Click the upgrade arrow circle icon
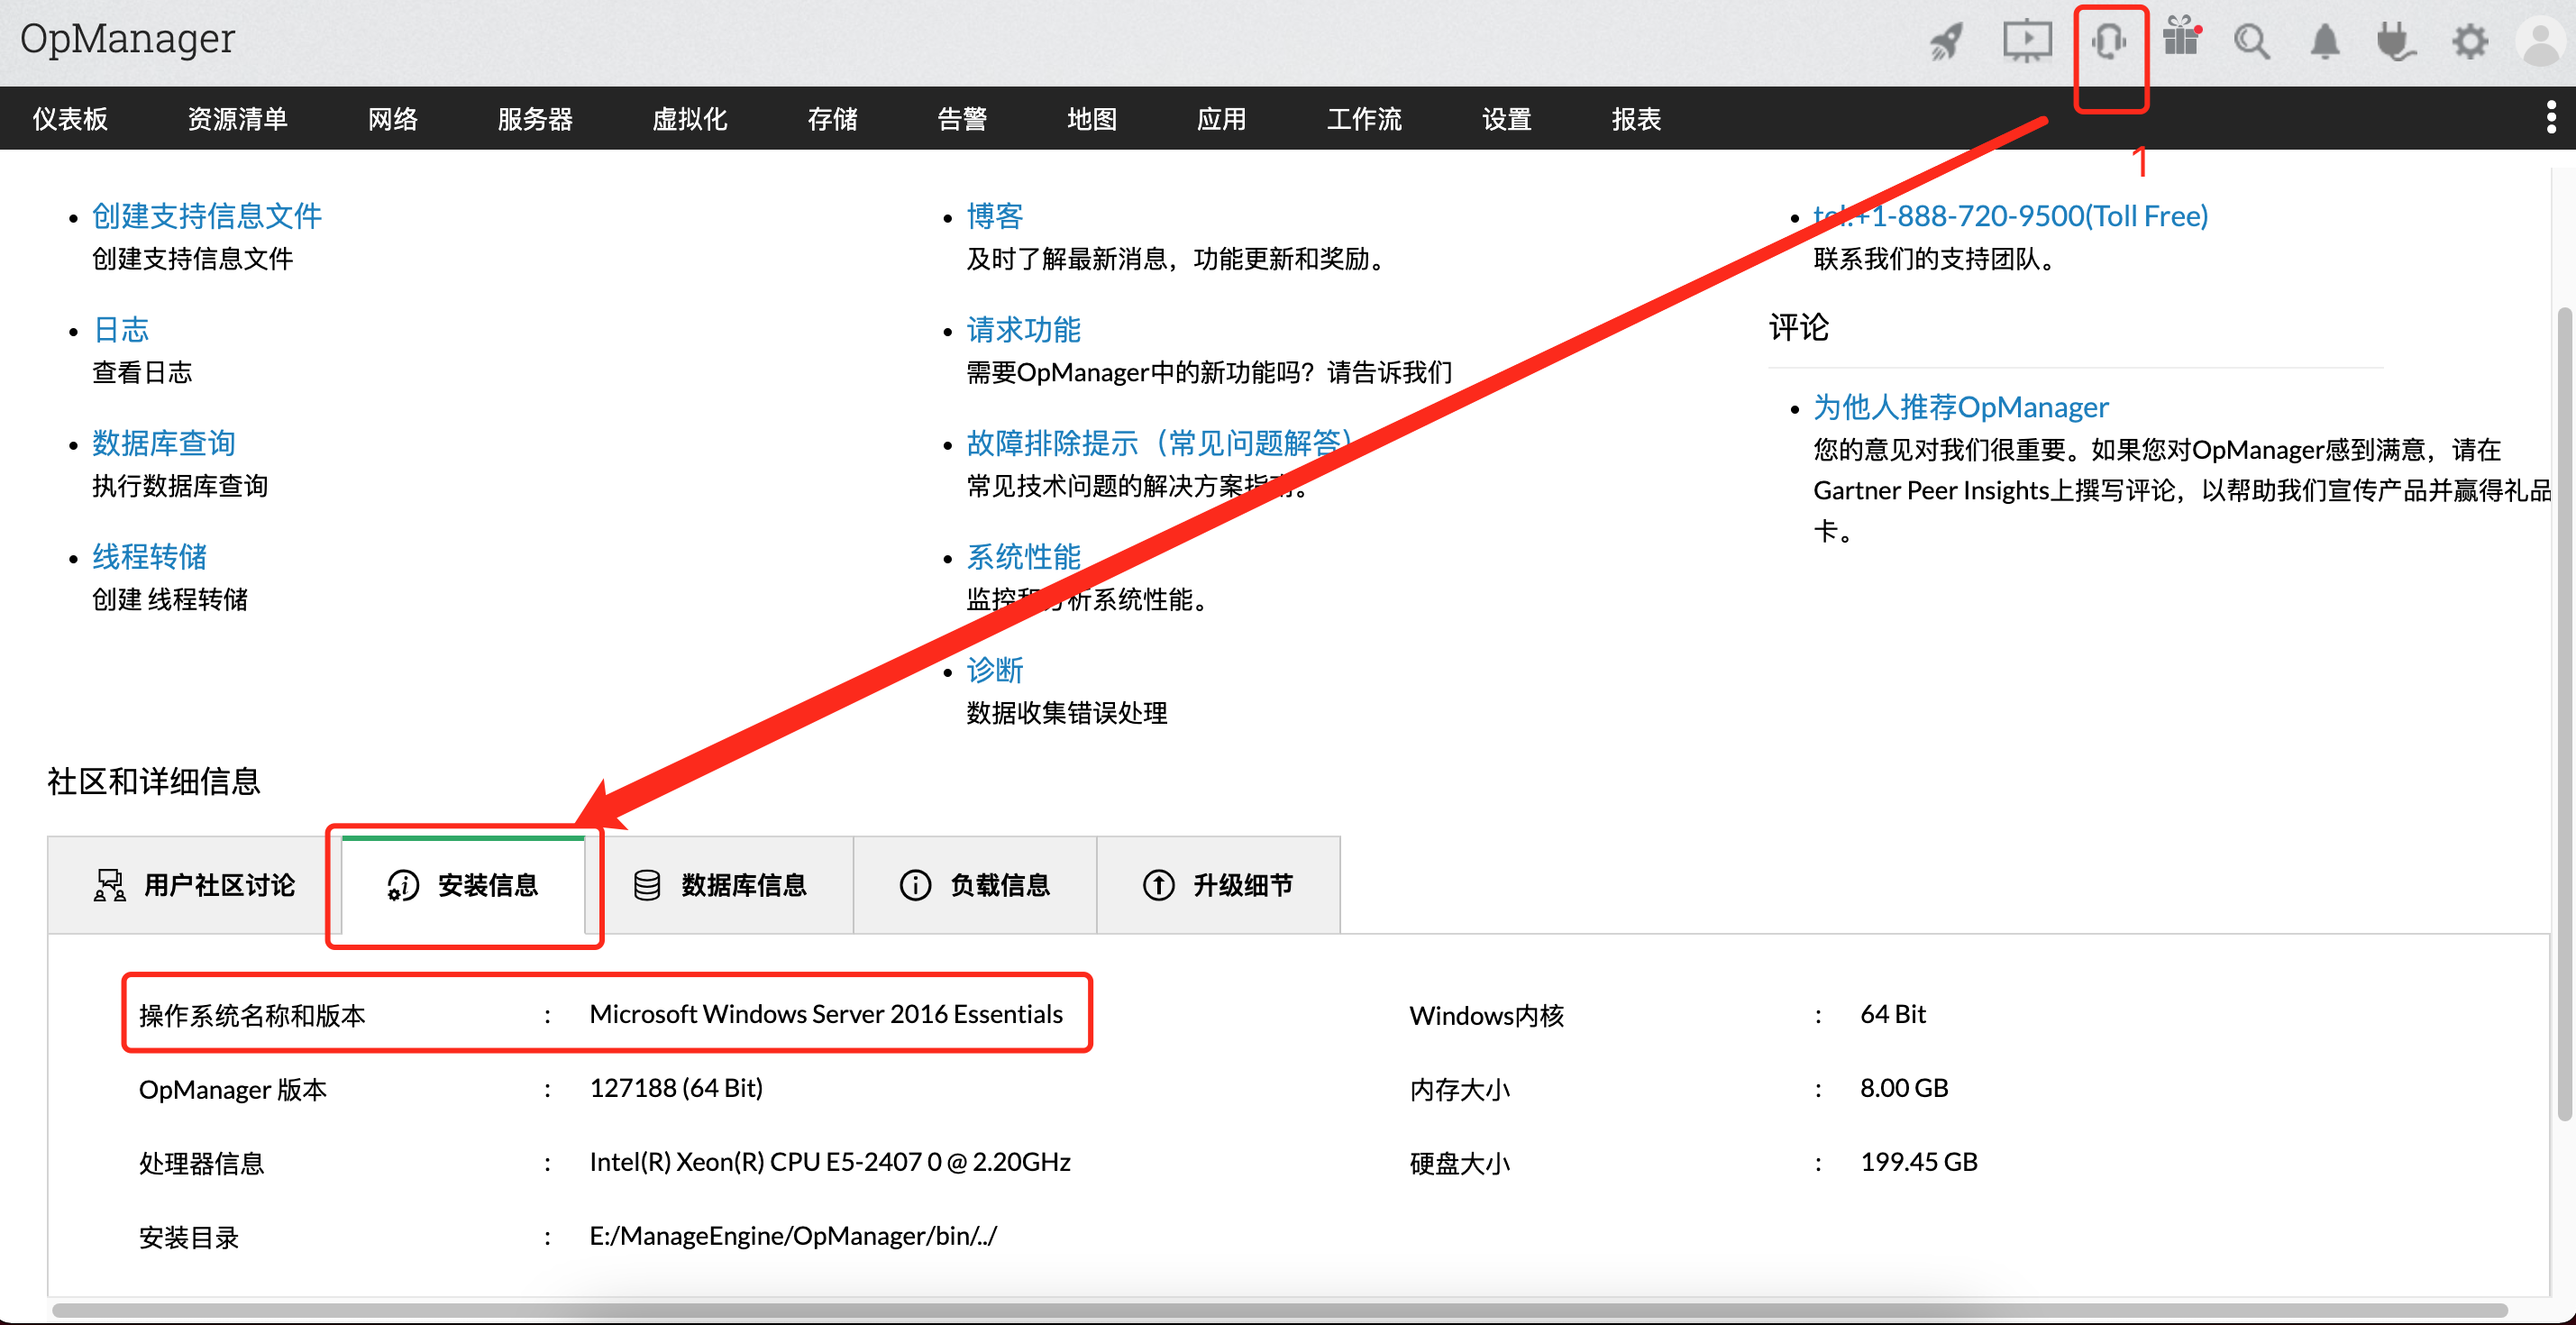The image size is (2576, 1325). point(1158,885)
